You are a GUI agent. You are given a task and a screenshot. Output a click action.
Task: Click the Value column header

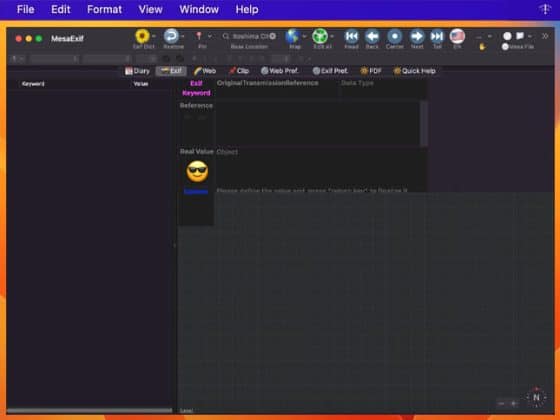point(140,84)
